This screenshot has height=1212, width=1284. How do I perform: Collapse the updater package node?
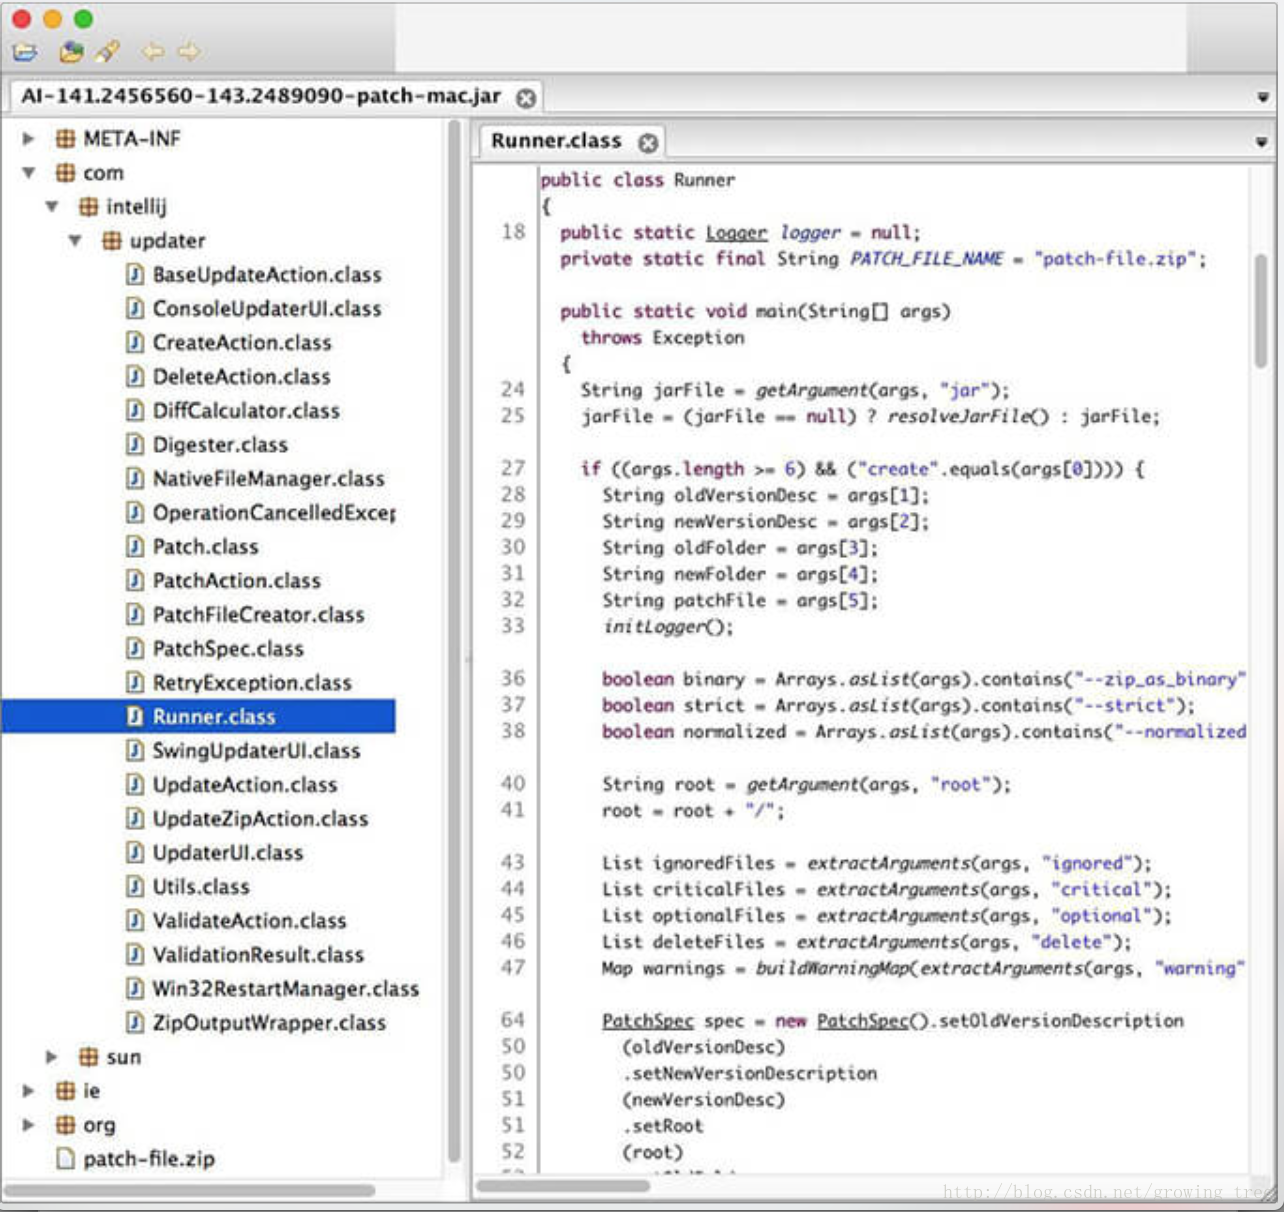tap(75, 241)
